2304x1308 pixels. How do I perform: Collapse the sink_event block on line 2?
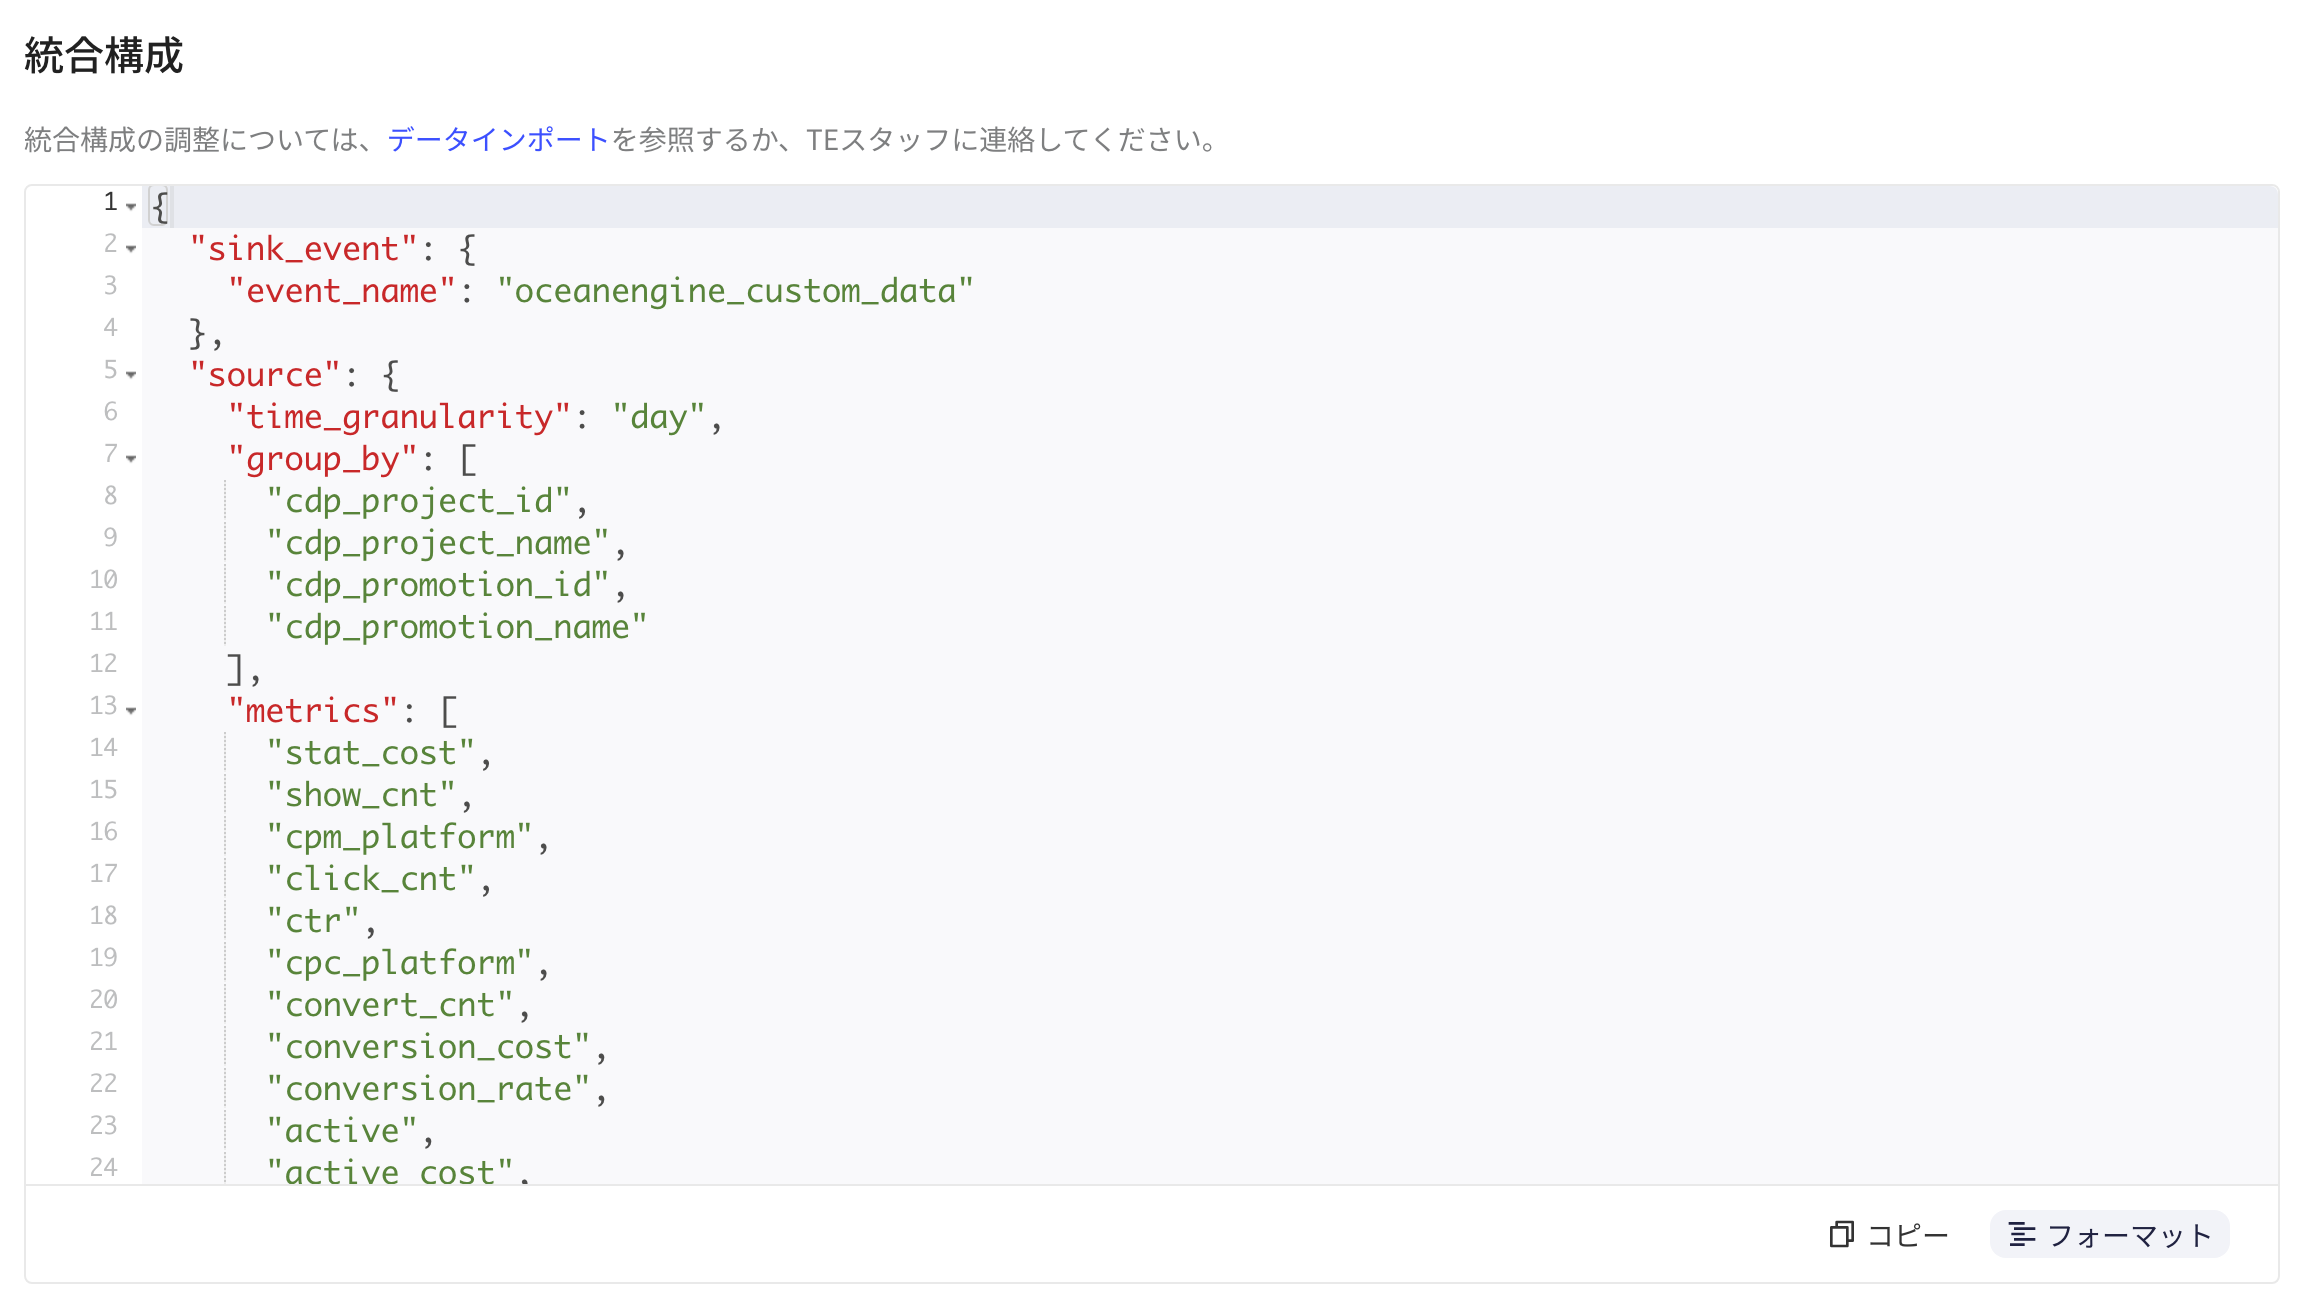(x=131, y=248)
